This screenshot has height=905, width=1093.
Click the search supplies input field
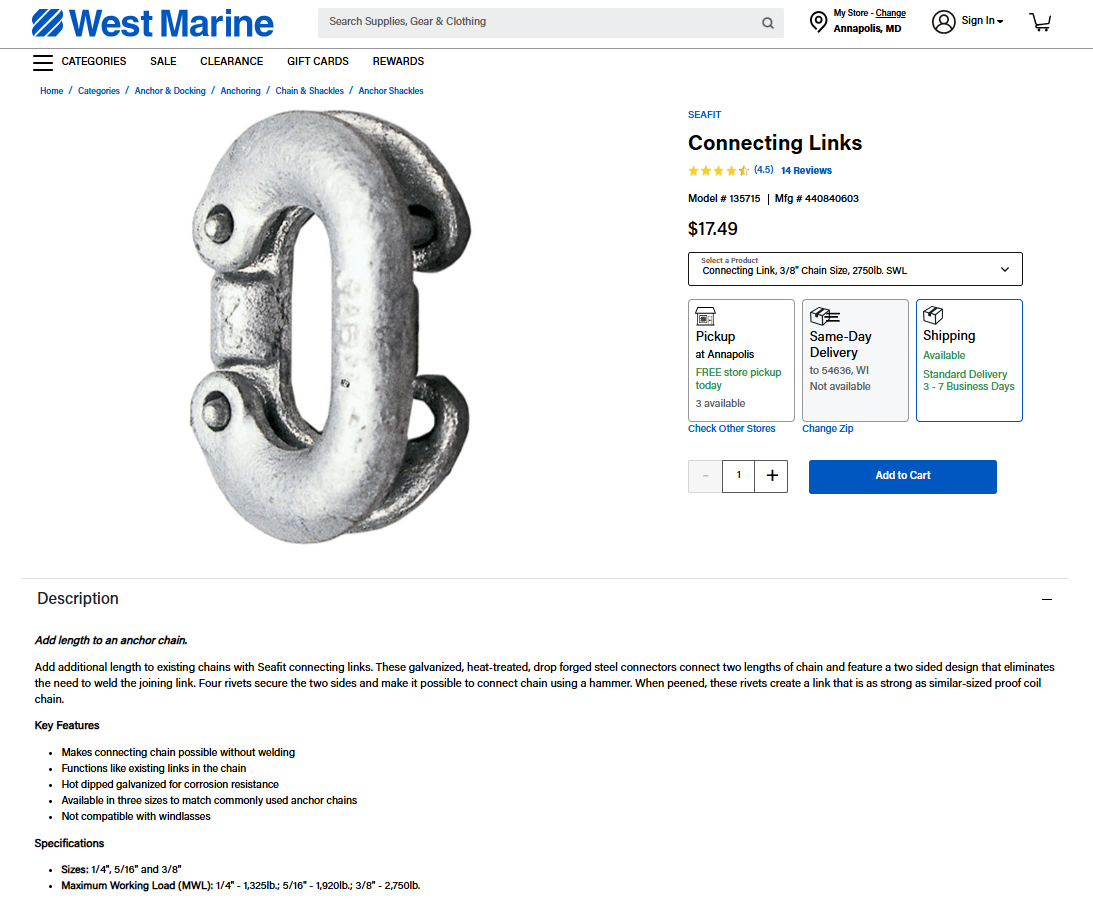click(x=540, y=22)
